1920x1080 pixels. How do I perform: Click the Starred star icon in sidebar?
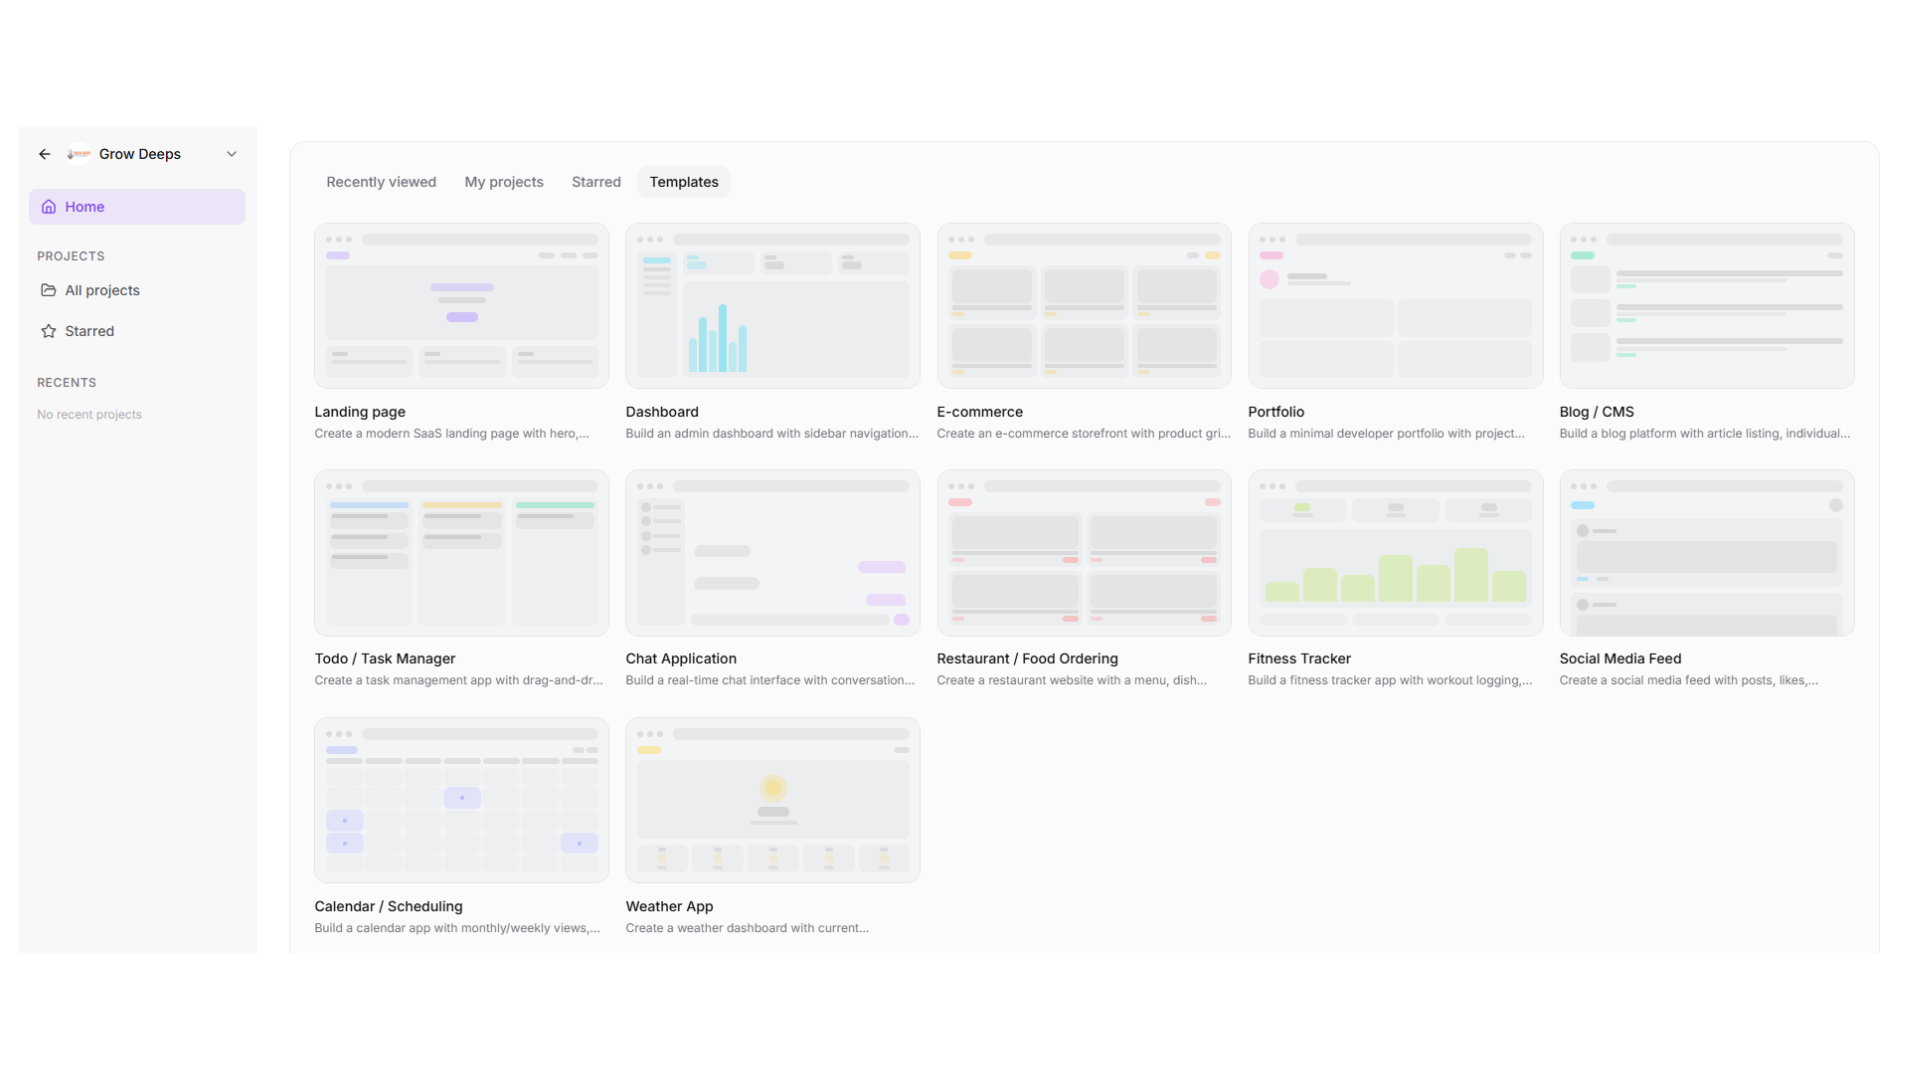tap(48, 331)
